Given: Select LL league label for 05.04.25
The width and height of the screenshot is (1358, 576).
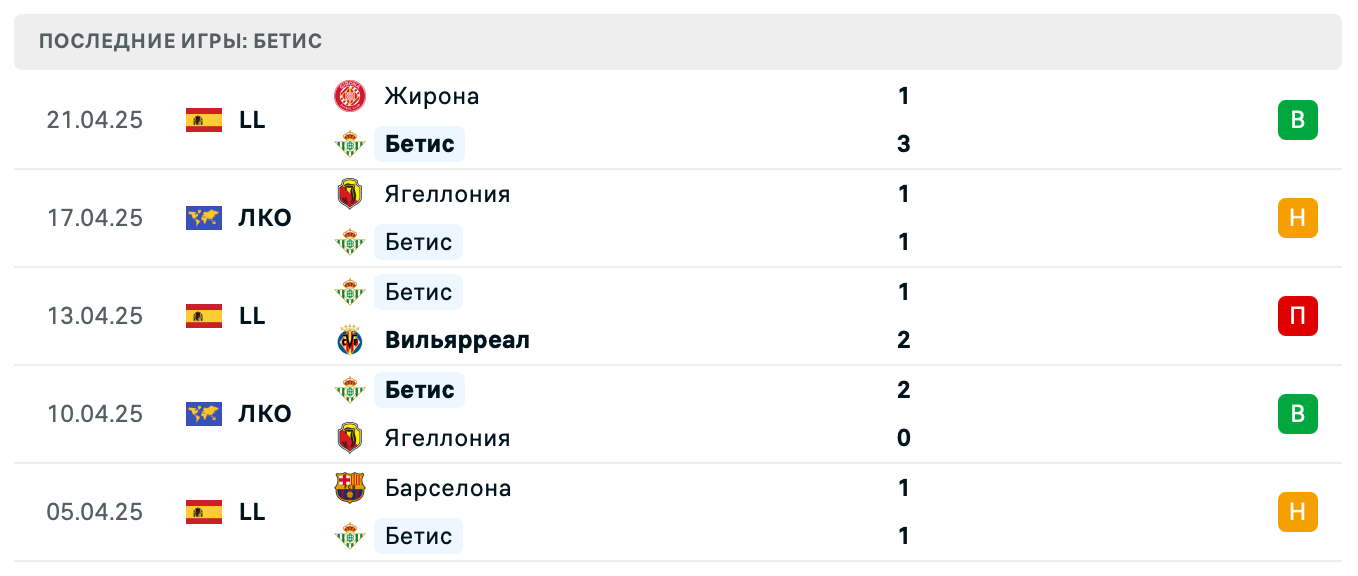Looking at the screenshot, I should [252, 512].
